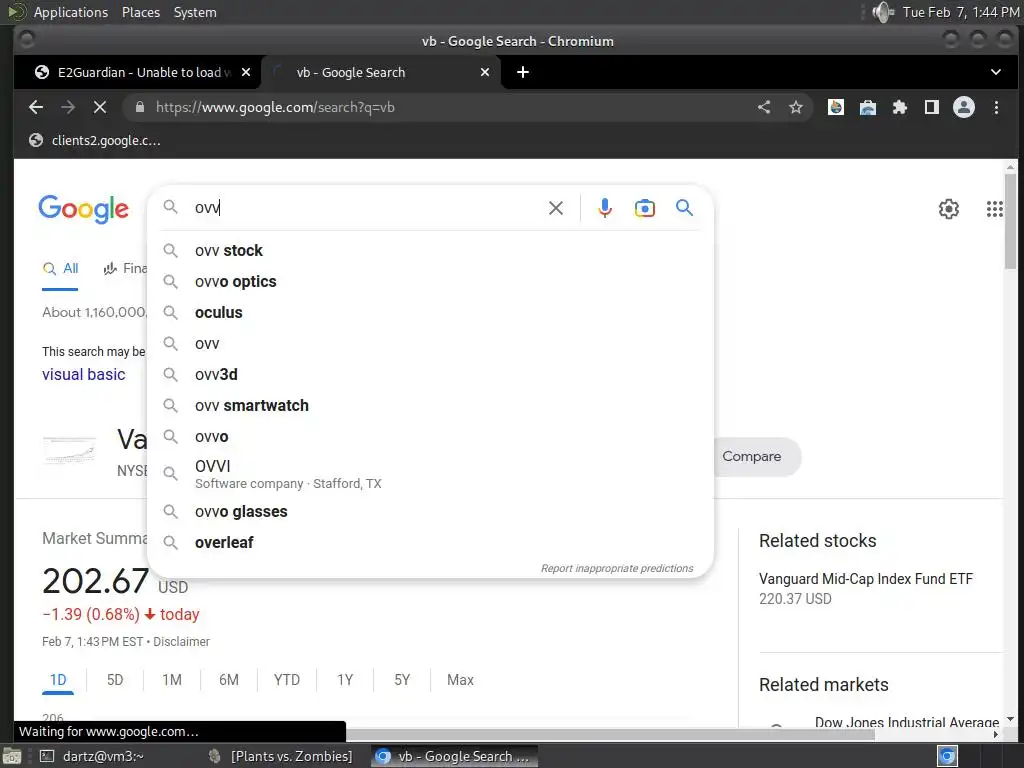
Task: Click the browser back arrow
Action: point(36,107)
